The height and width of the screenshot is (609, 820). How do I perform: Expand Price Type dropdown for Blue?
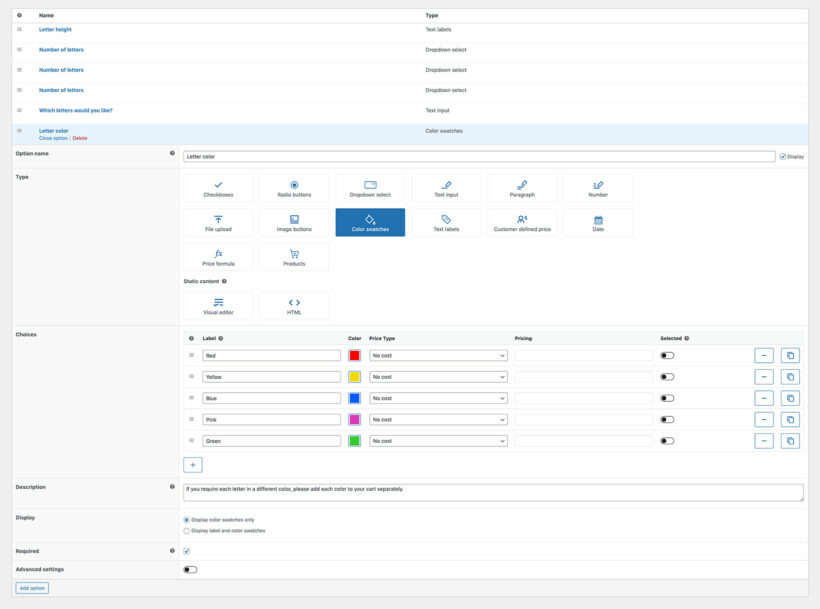click(438, 398)
